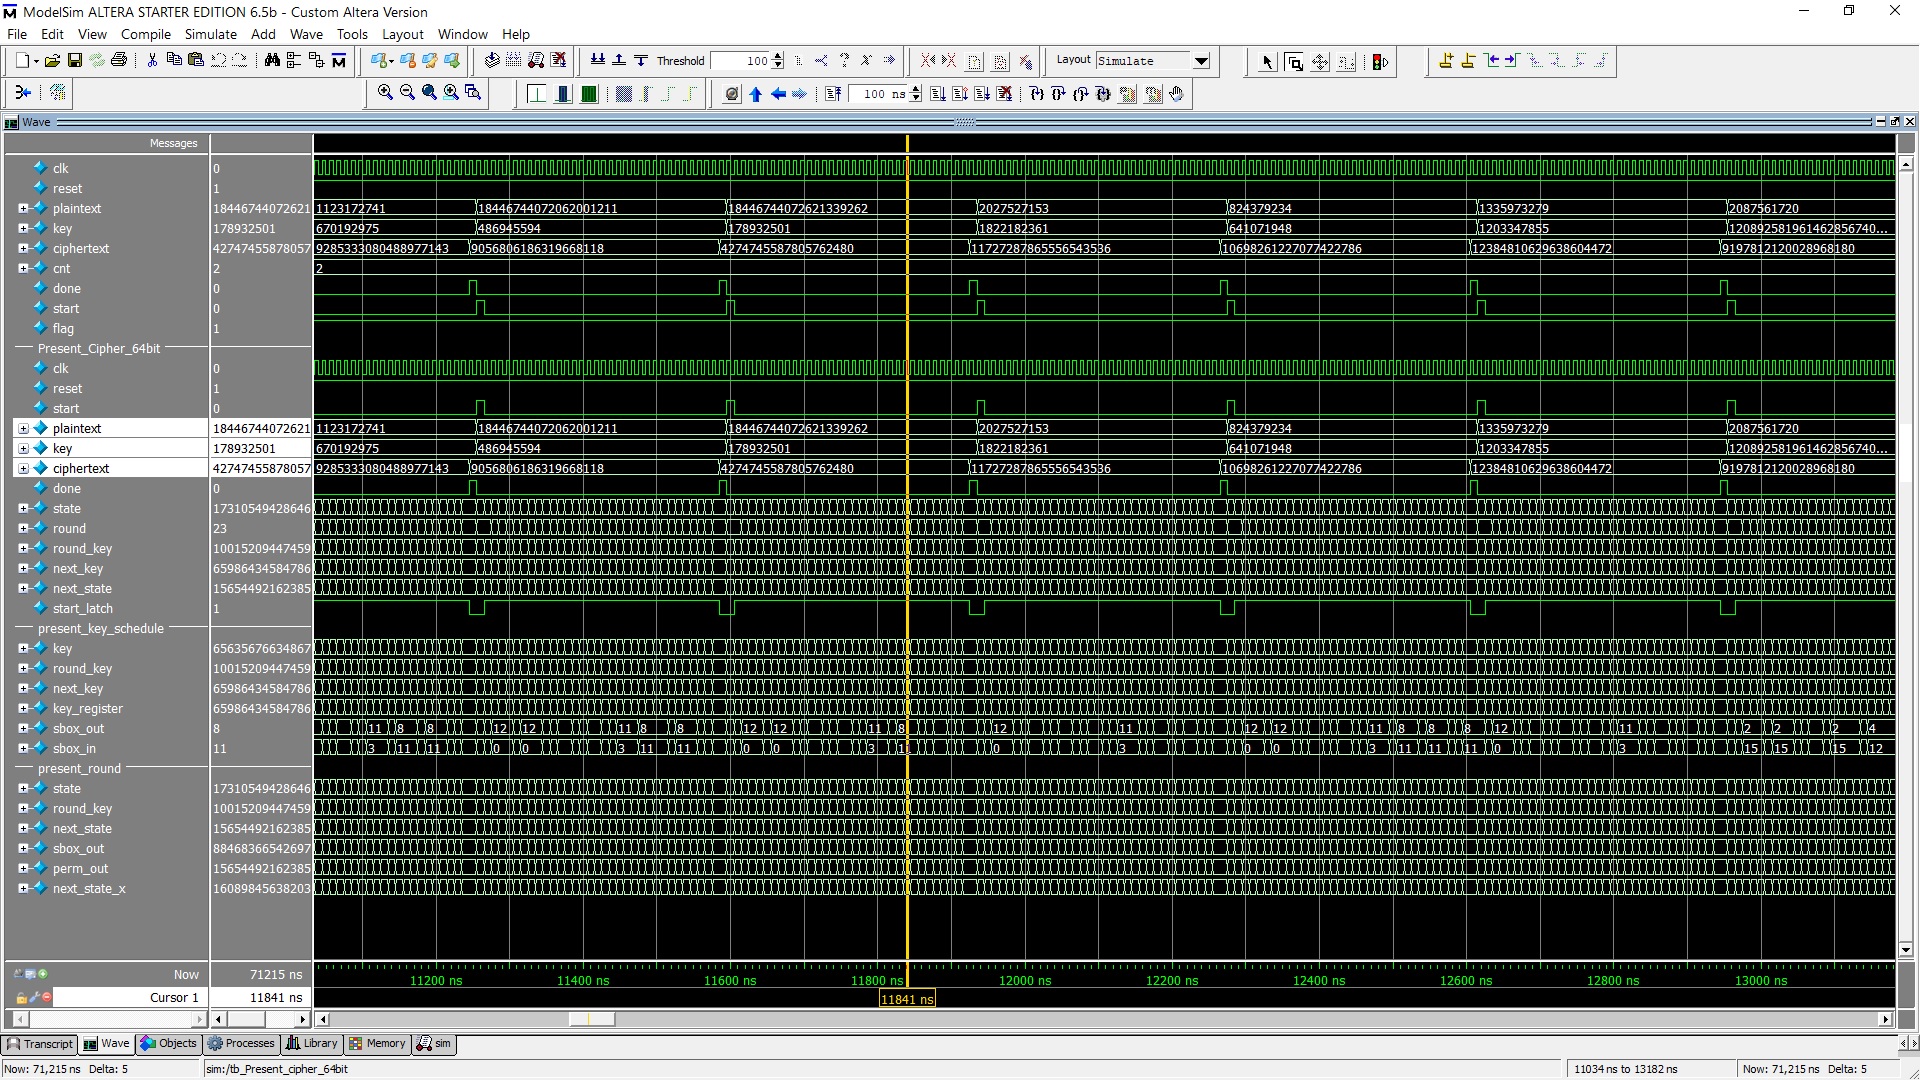Click the Zoom Full icon
Viewport: 1920px width, 1080px height.
point(429,93)
